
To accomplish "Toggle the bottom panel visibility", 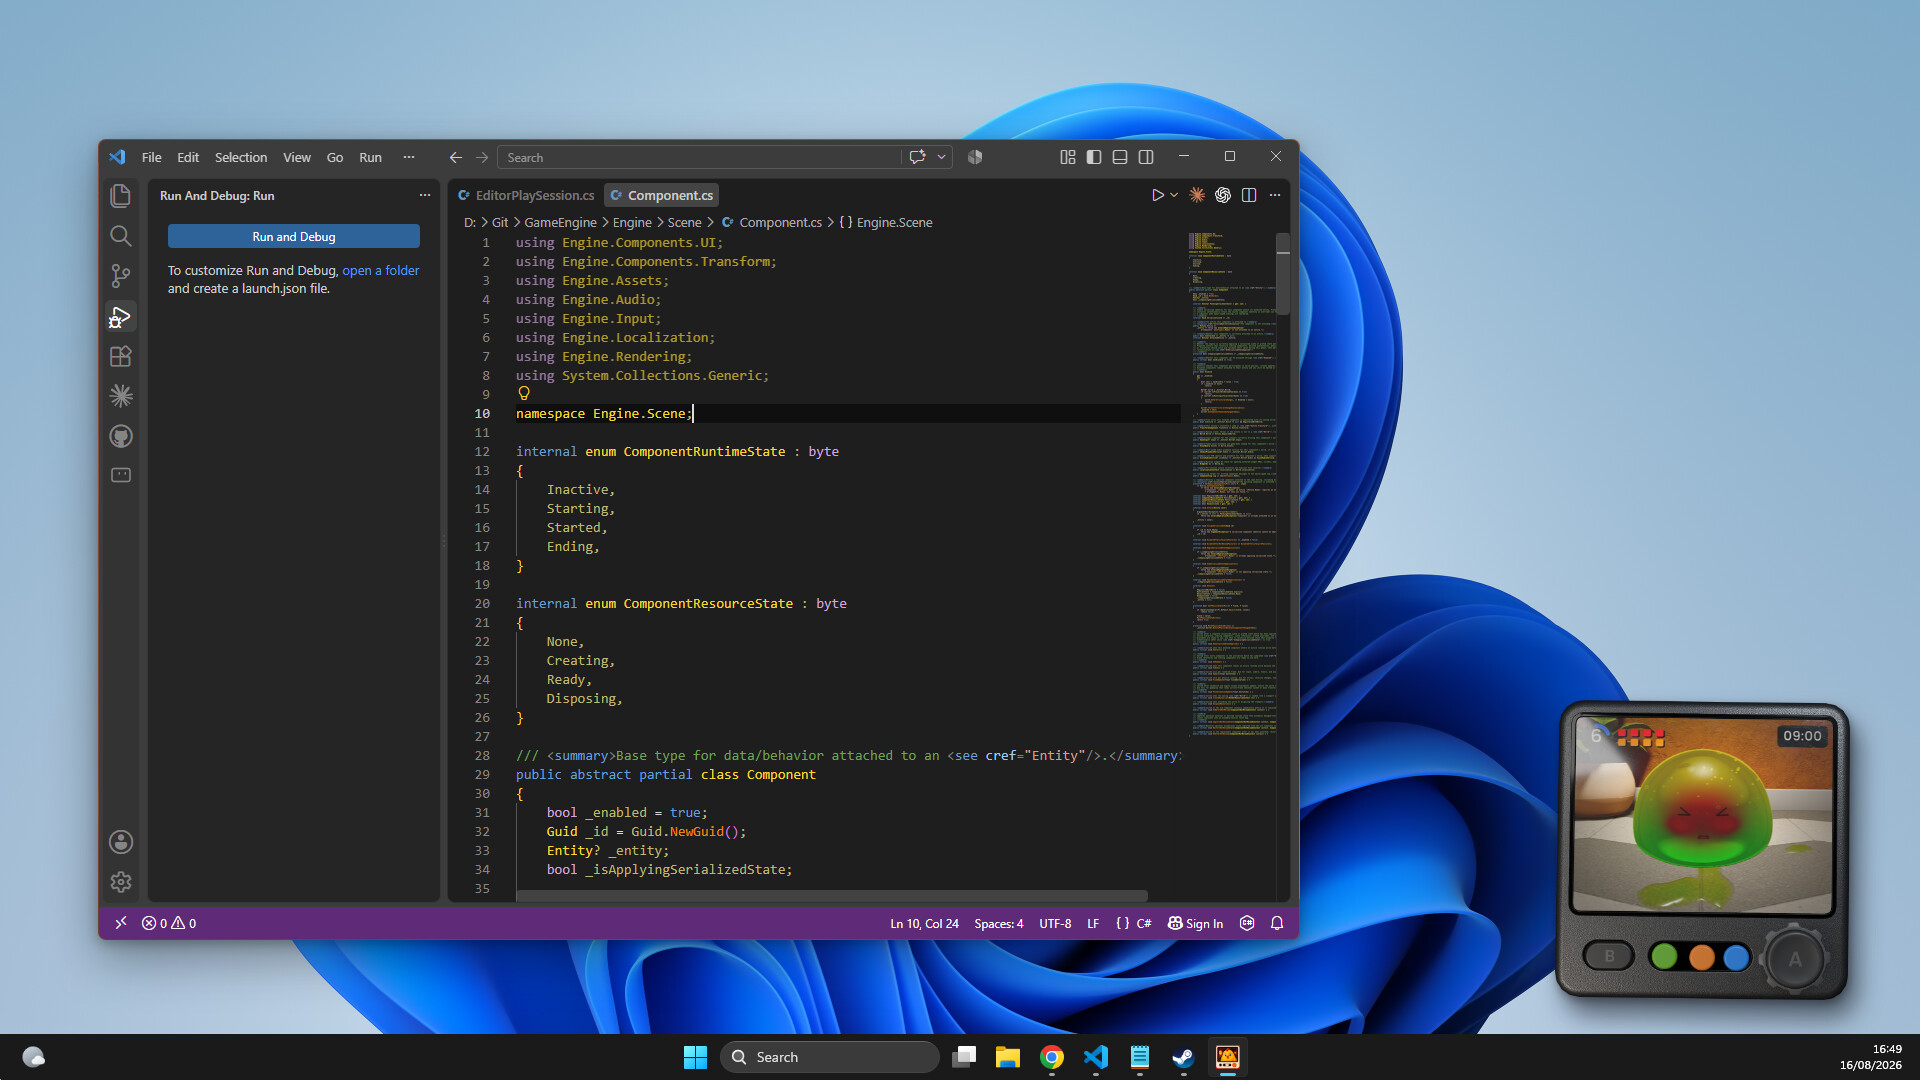I will coord(1120,157).
